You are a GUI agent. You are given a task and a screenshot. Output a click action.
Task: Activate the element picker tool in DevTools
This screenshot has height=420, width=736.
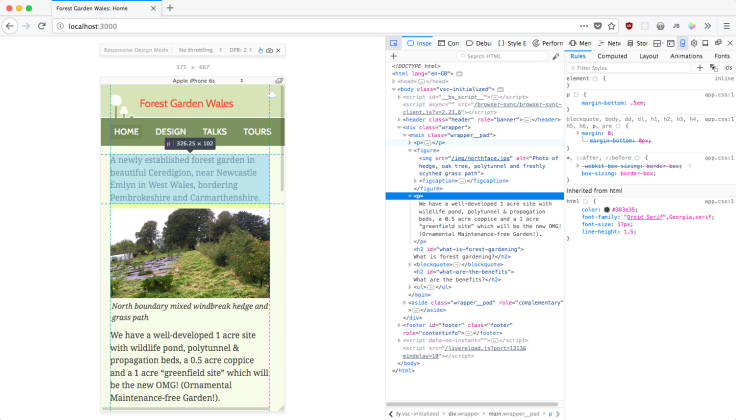point(393,43)
